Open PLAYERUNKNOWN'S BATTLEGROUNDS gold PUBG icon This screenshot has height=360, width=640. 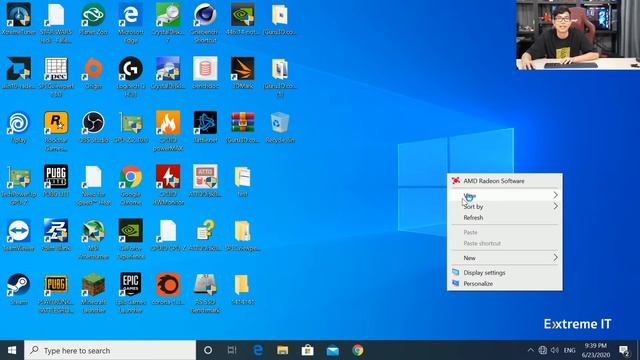point(56,292)
